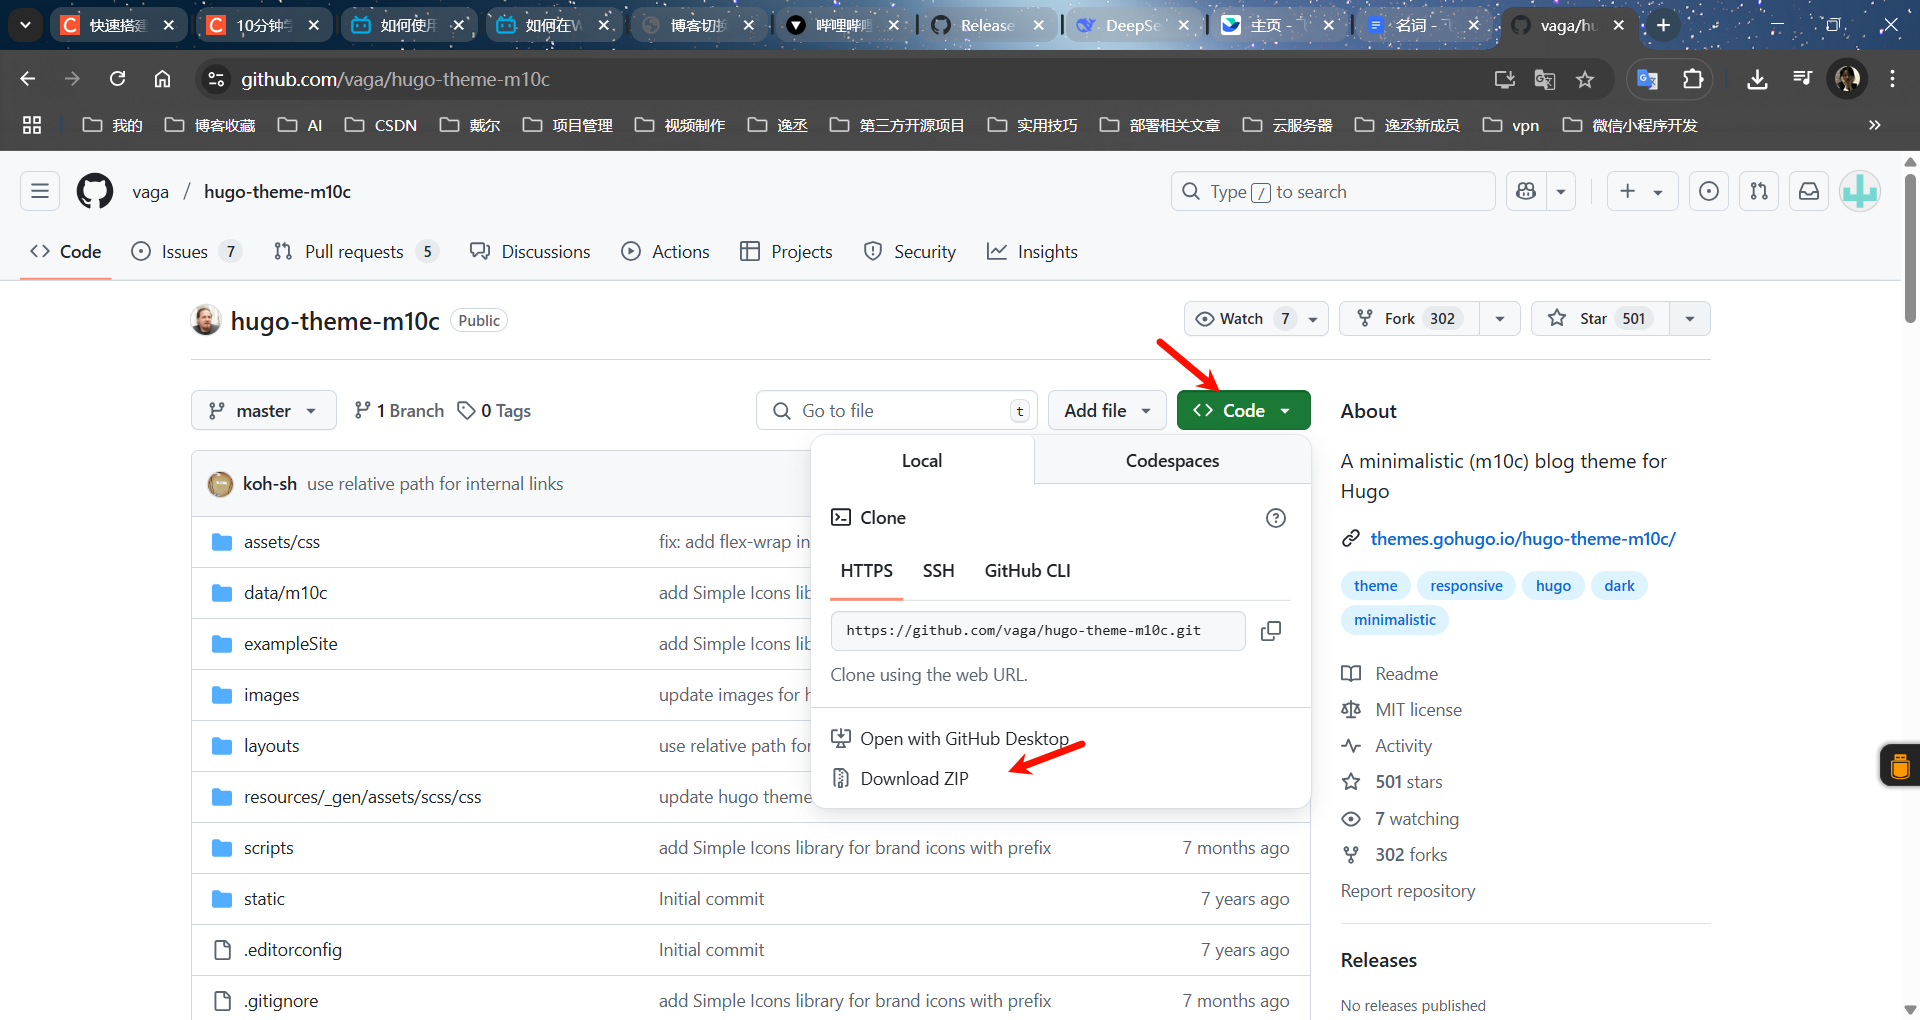Open the Issues shortcut icon in header

1709,191
